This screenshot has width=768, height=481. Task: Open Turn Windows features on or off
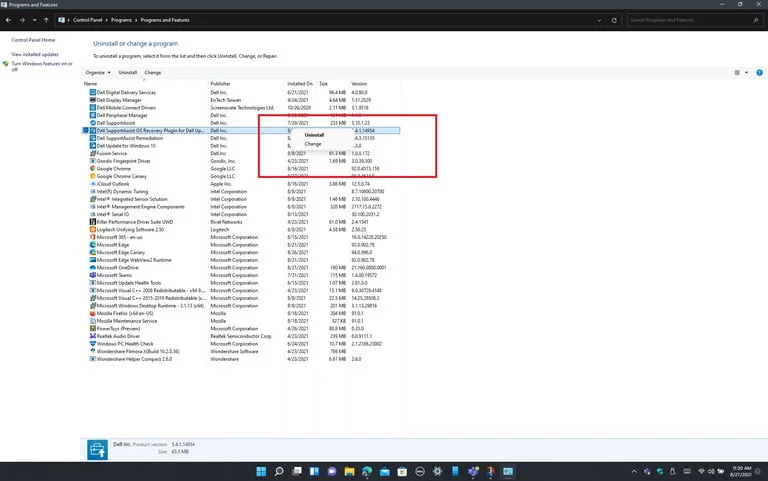click(x=42, y=66)
